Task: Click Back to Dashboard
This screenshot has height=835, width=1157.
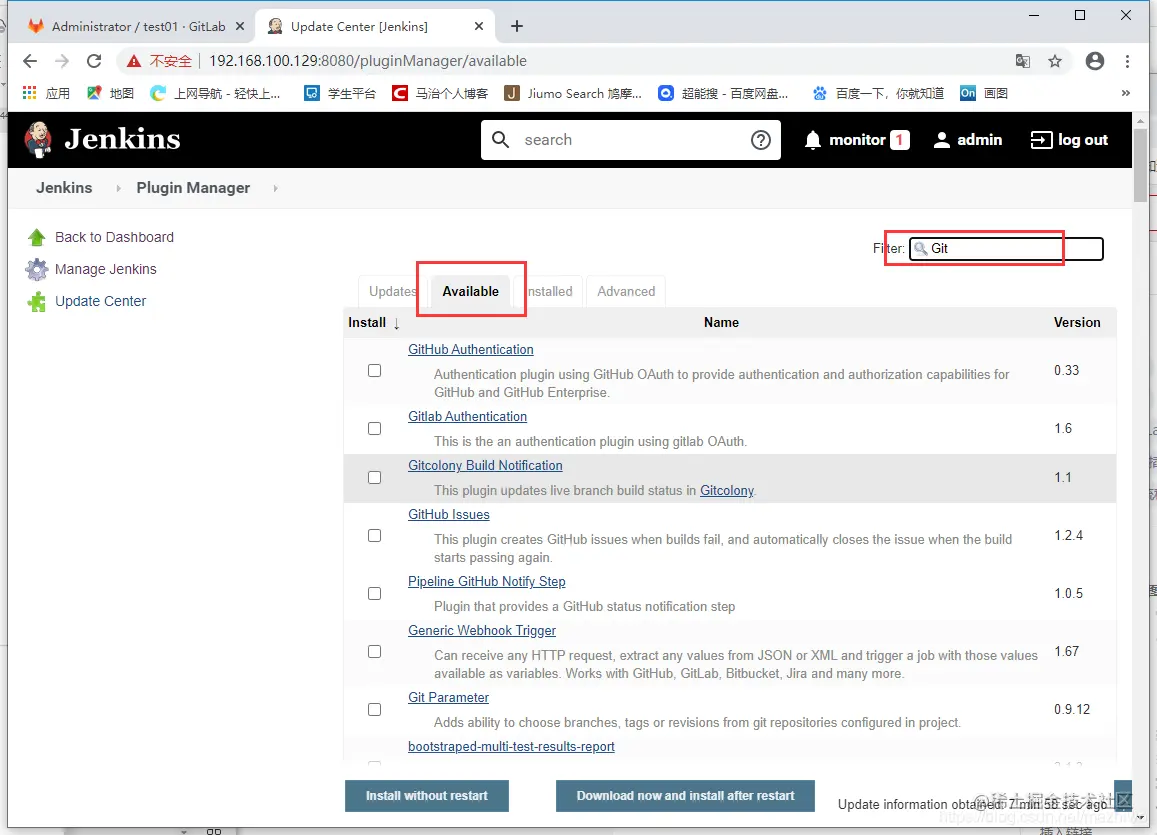Action: click(x=114, y=238)
